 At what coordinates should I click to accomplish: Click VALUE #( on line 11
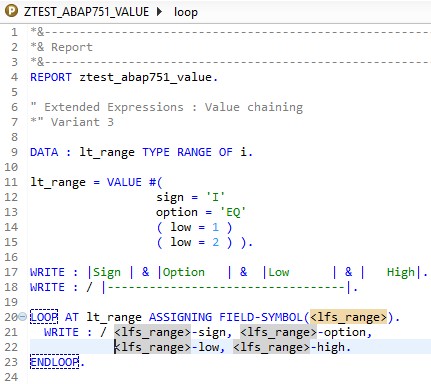point(135,182)
